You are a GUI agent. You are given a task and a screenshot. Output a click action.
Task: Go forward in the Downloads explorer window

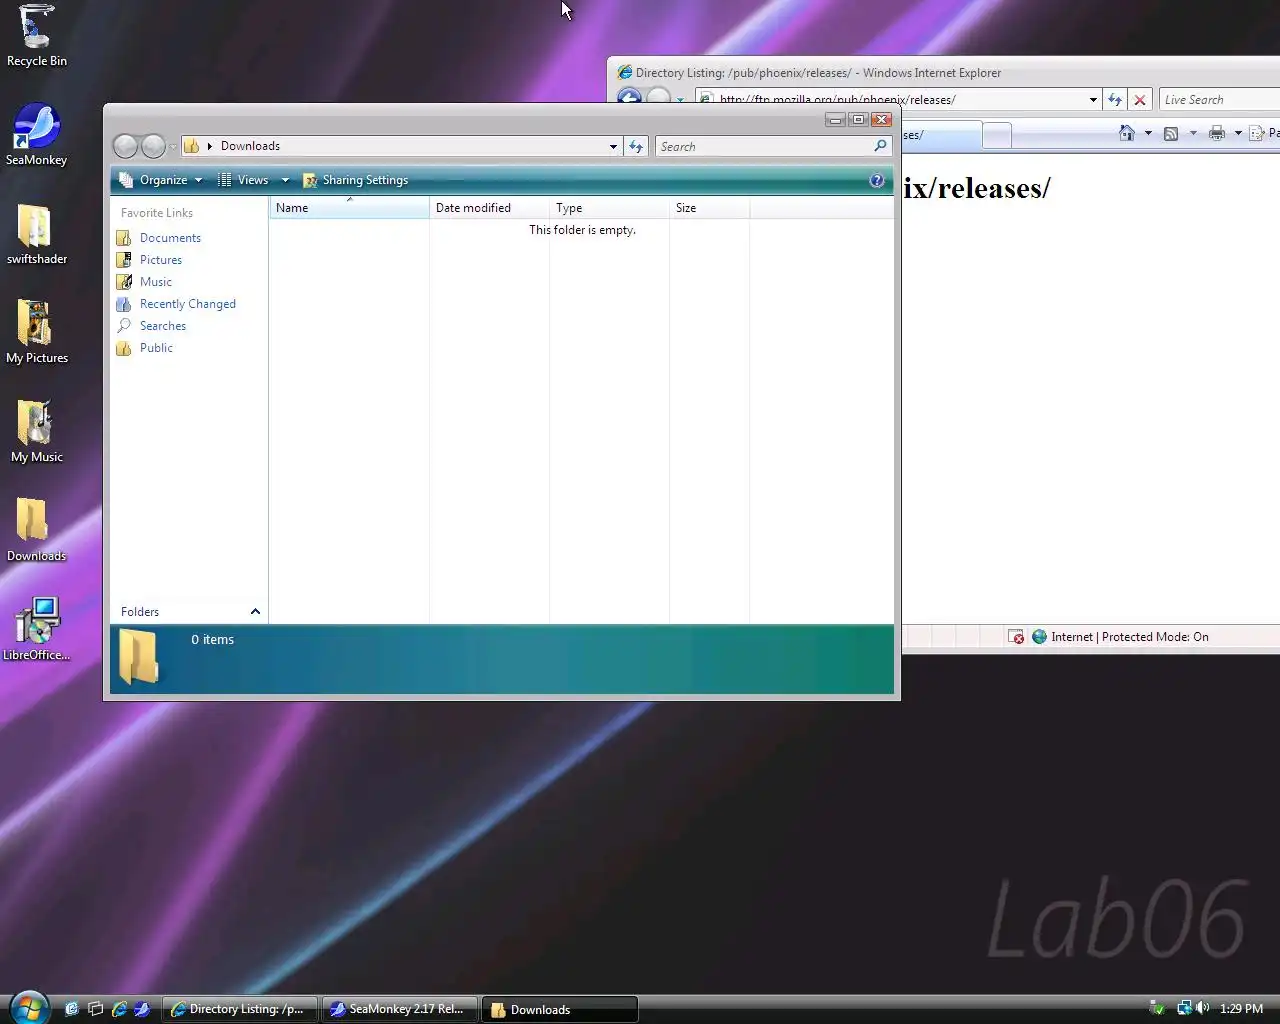pos(153,146)
